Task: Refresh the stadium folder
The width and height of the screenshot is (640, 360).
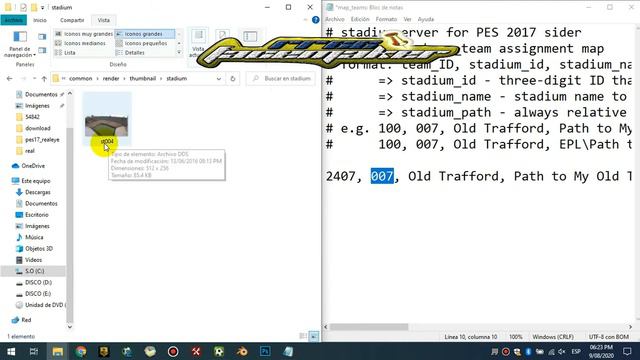Action: (x=233, y=78)
